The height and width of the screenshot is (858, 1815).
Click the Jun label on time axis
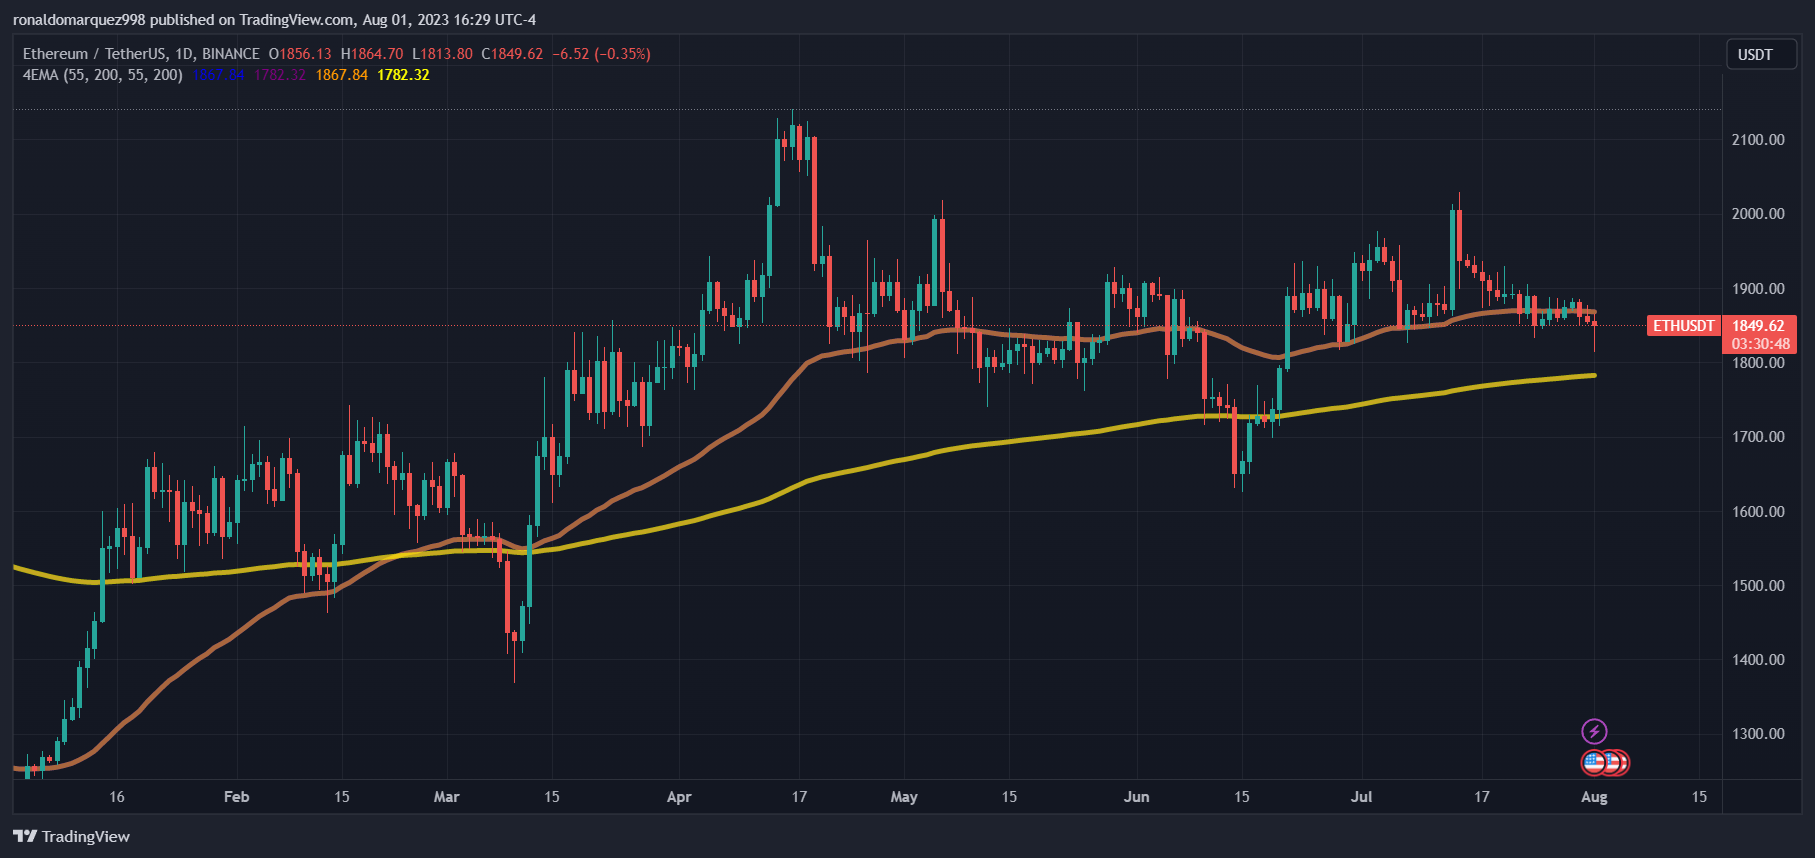[x=1136, y=797]
